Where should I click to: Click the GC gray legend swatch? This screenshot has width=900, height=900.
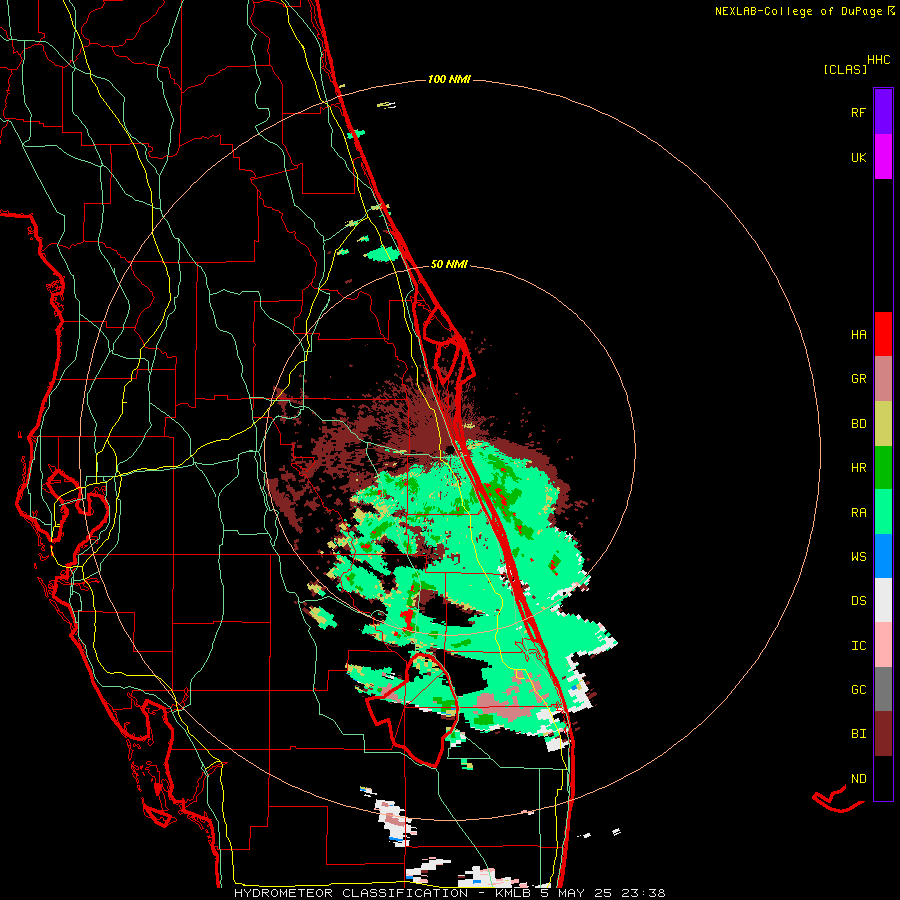(x=883, y=689)
